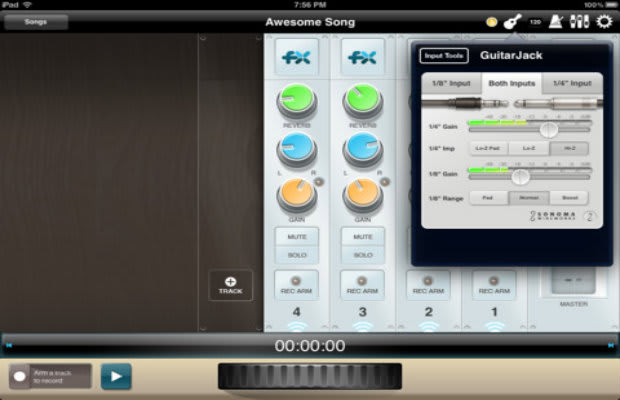This screenshot has width=620, height=400.
Task: Tap the small round button beside track 3 gain
Action: point(385,181)
